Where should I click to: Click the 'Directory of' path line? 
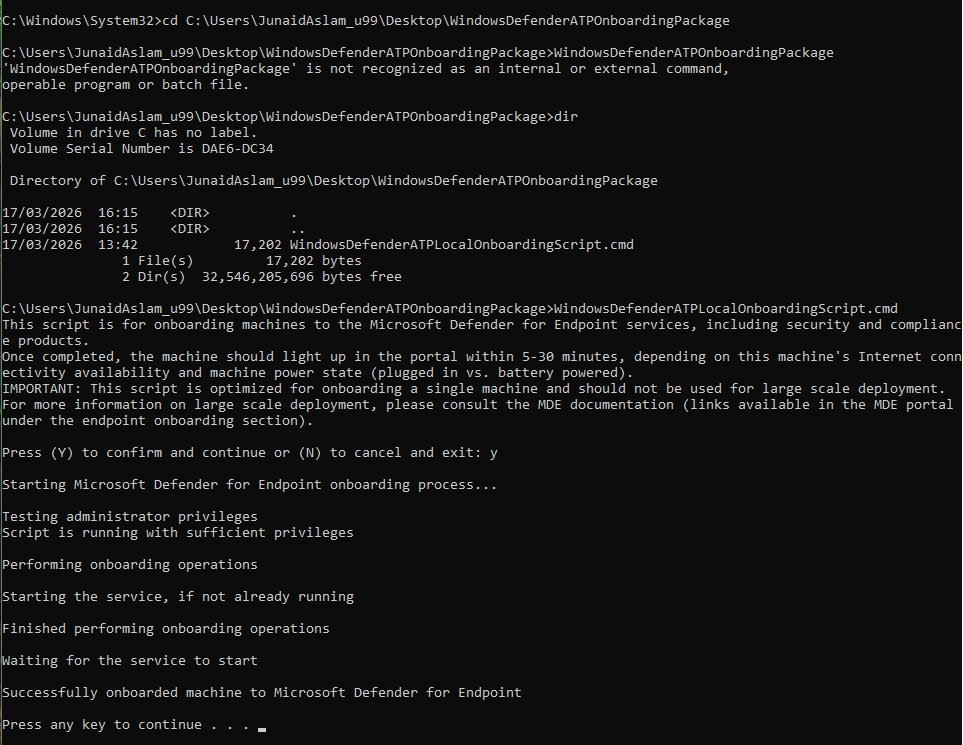333,181
